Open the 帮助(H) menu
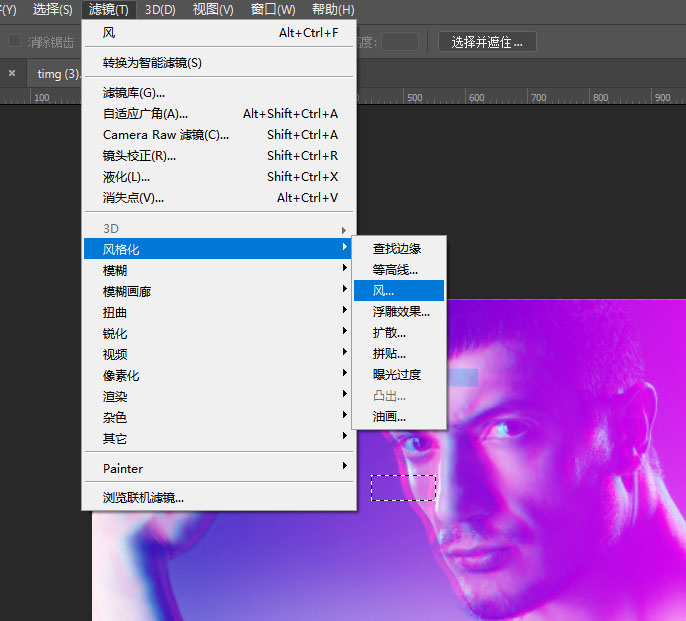Screen dimensions: 686x621 pyautogui.click(x=333, y=9)
